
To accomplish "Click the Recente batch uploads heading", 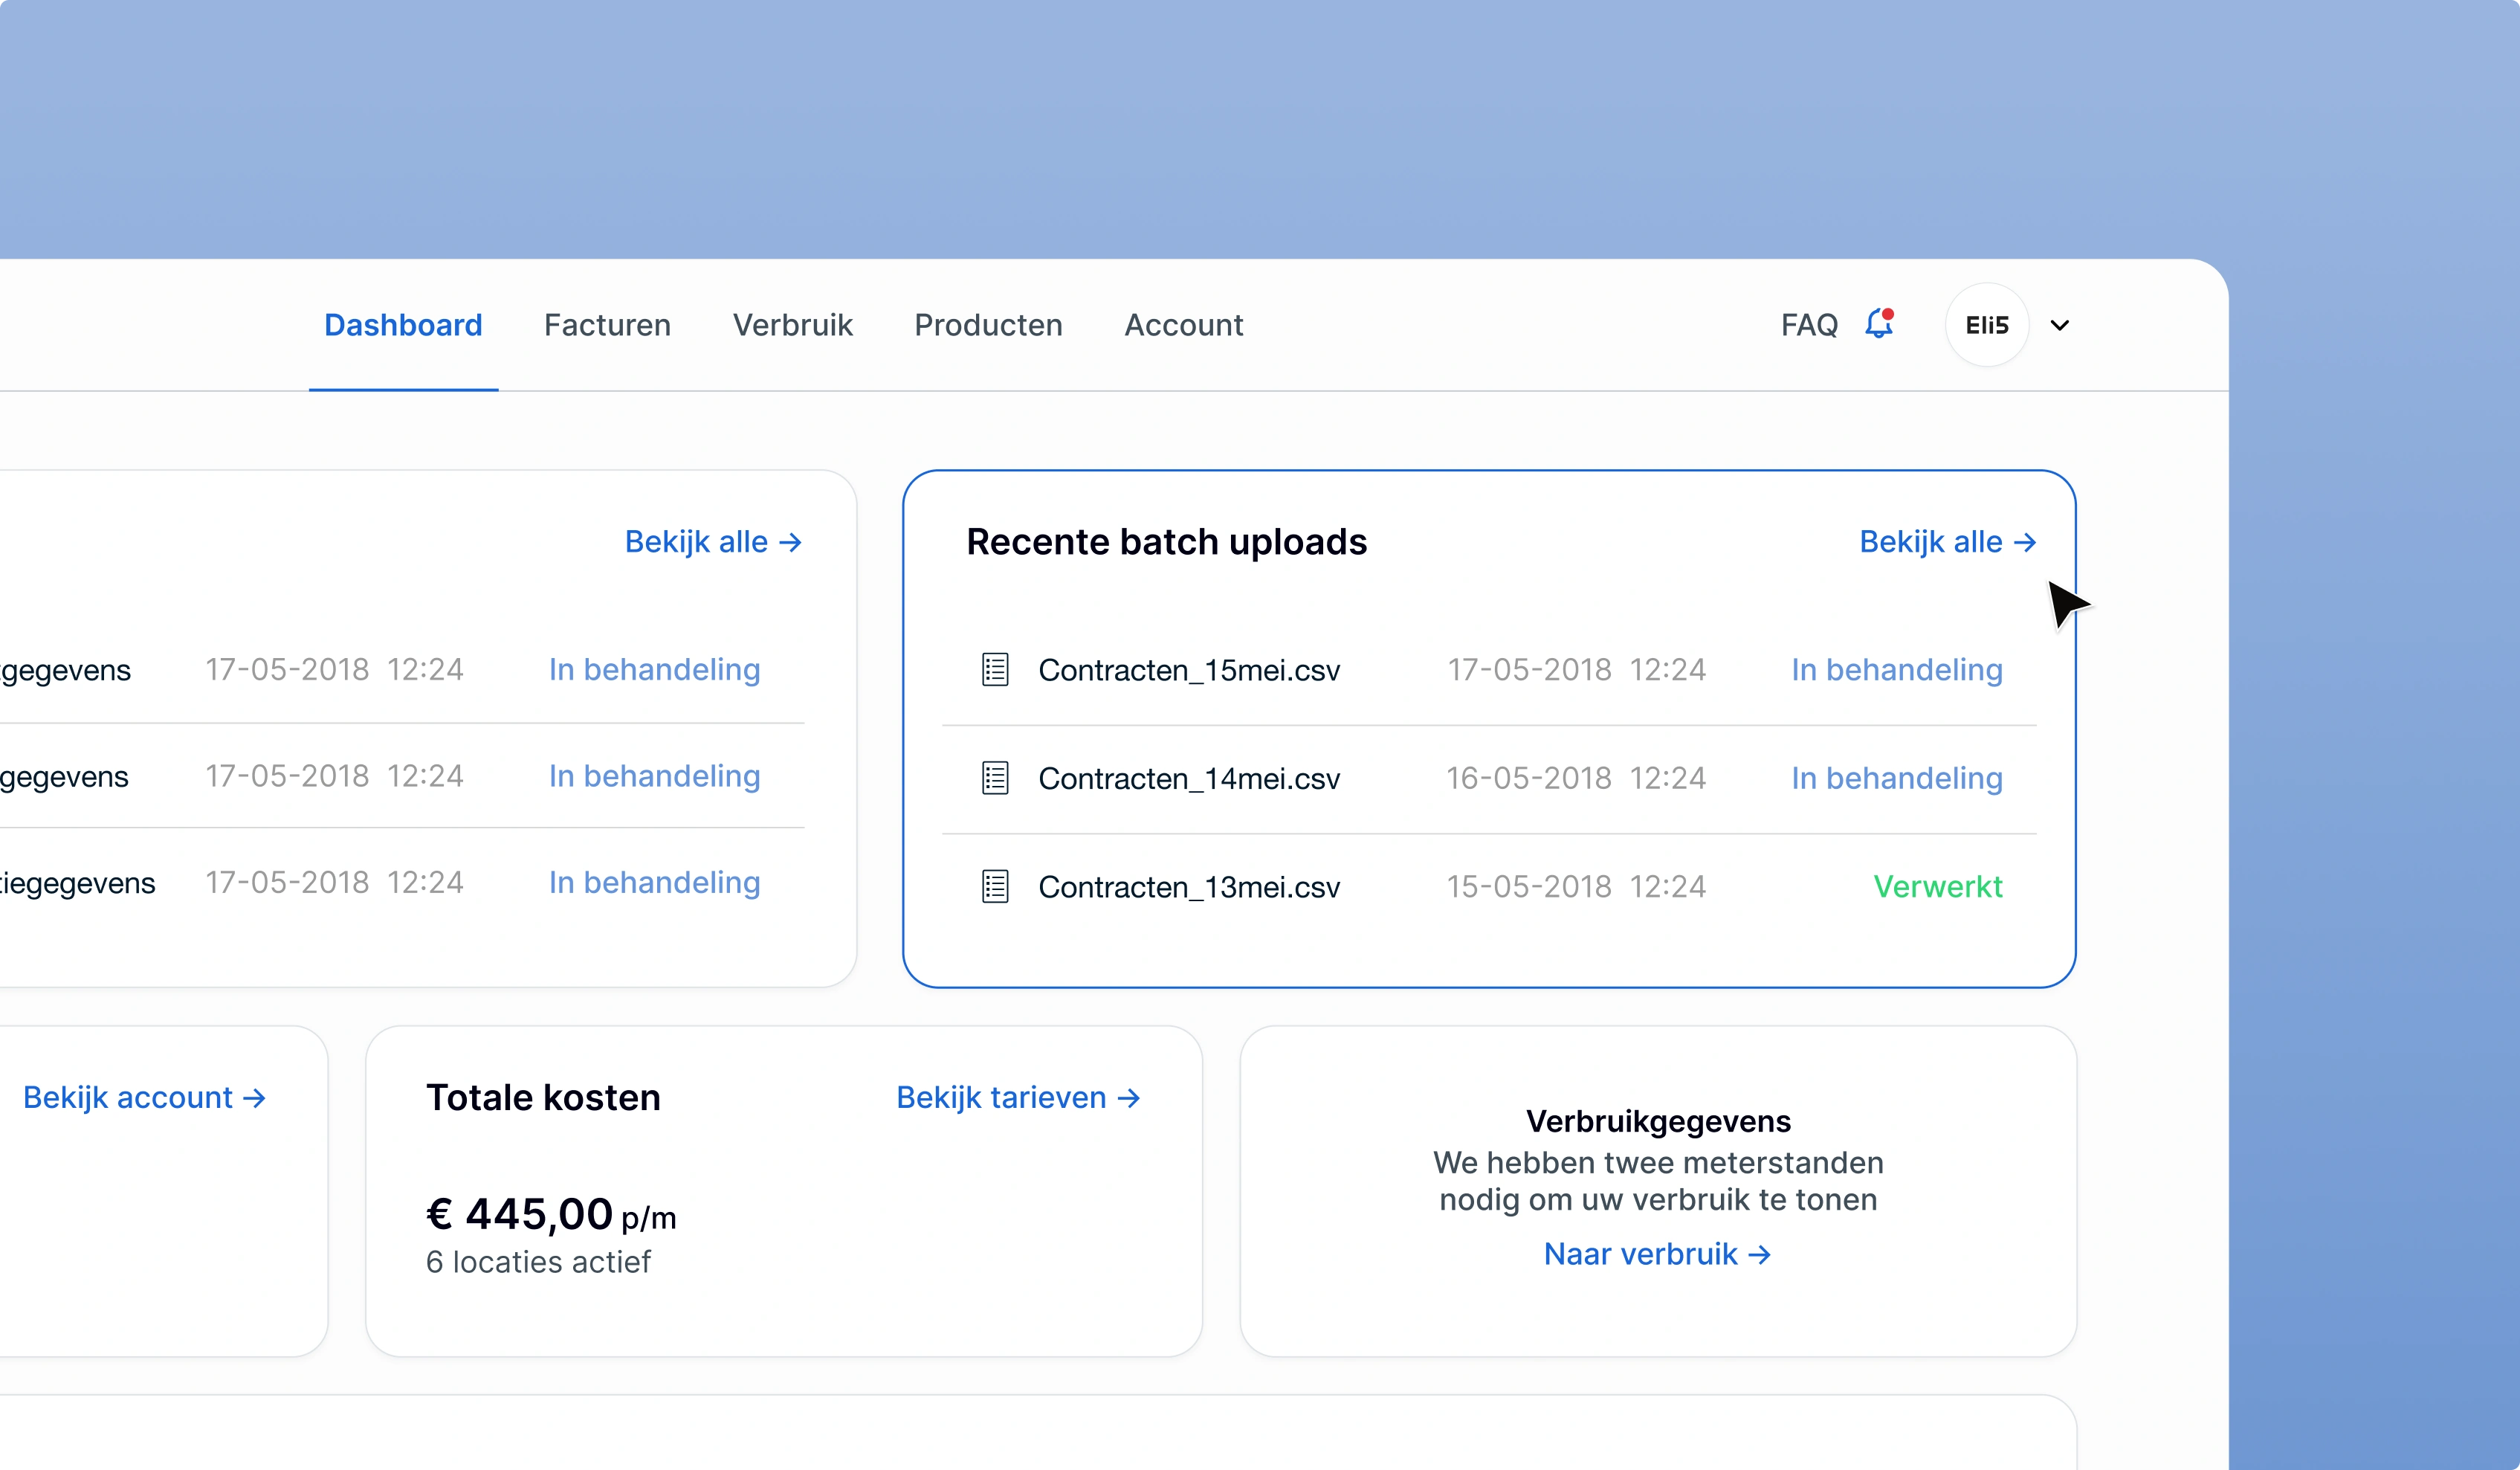I will [1166, 542].
